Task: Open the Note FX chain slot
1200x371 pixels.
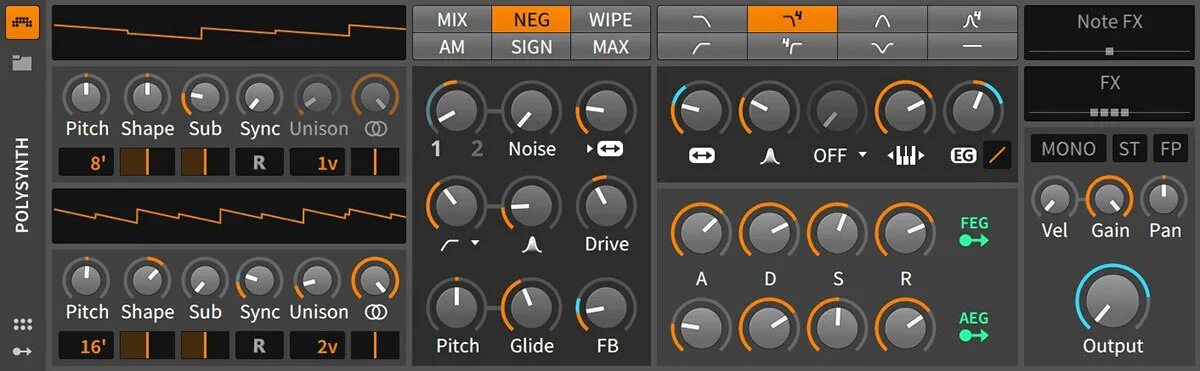Action: (x=1109, y=32)
